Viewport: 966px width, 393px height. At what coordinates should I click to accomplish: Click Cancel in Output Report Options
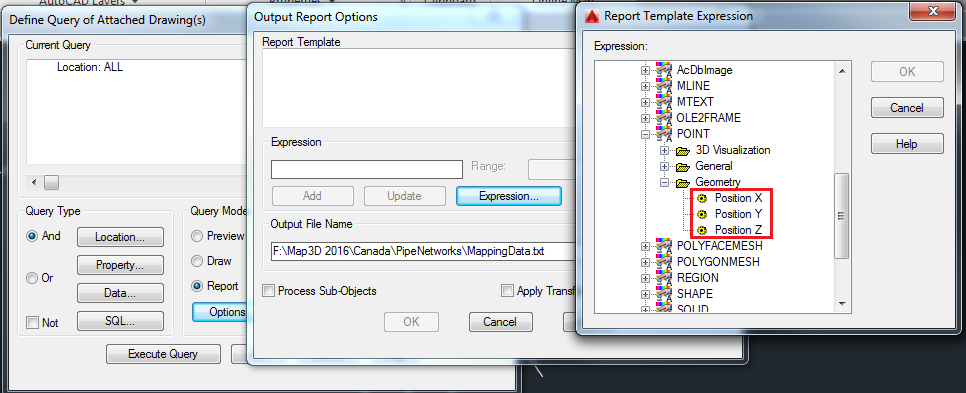click(x=500, y=322)
